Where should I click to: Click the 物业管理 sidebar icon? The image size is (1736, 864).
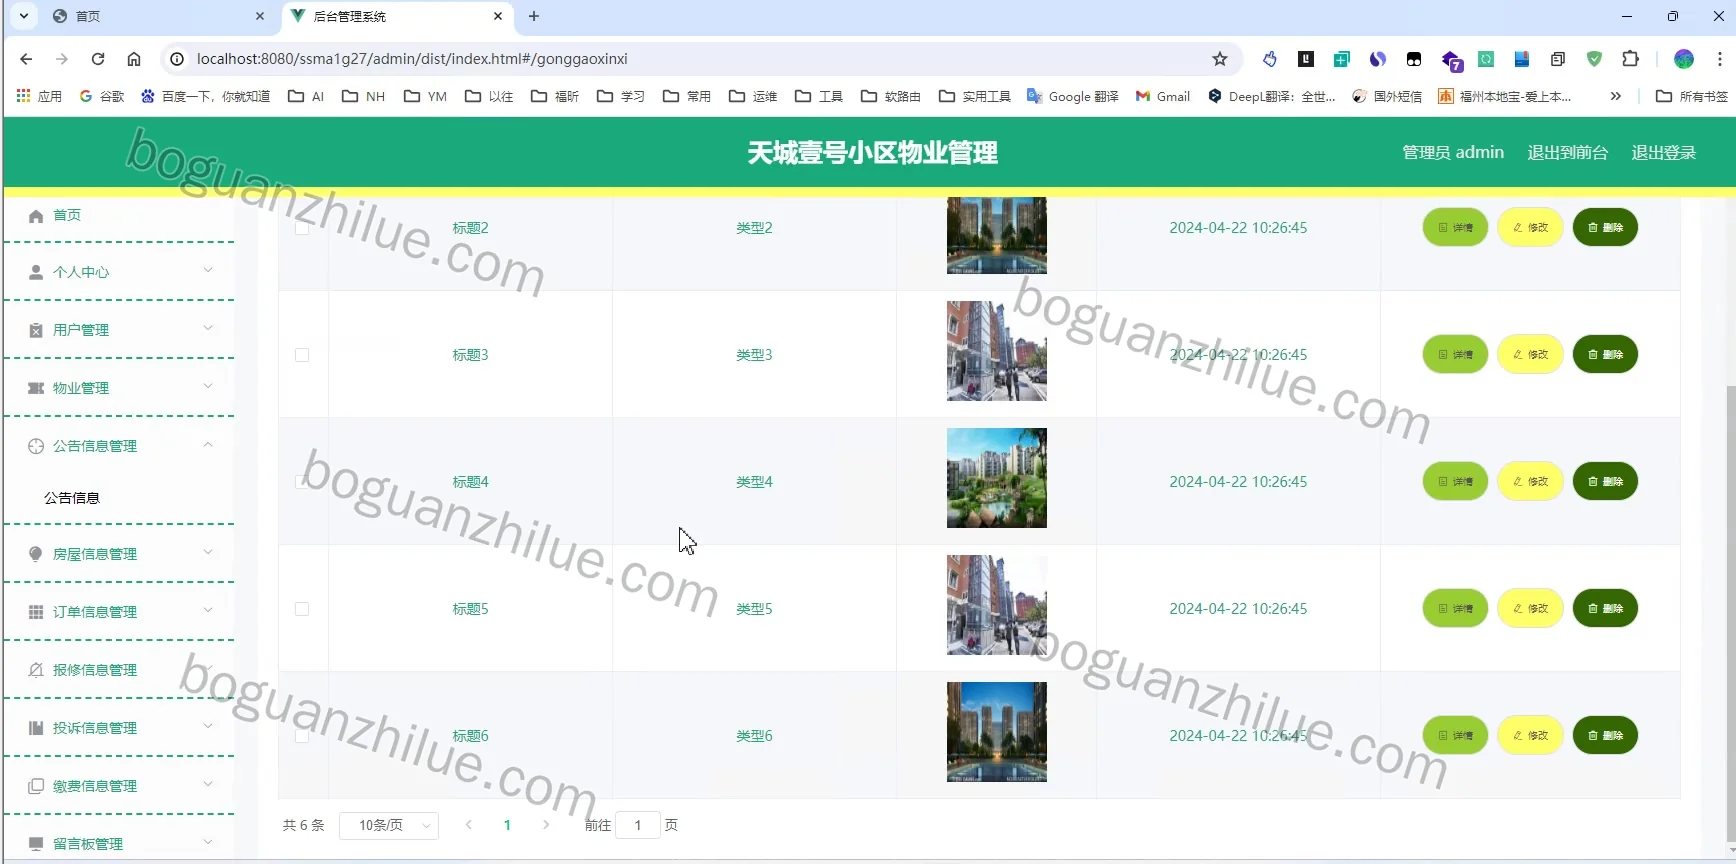(36, 388)
